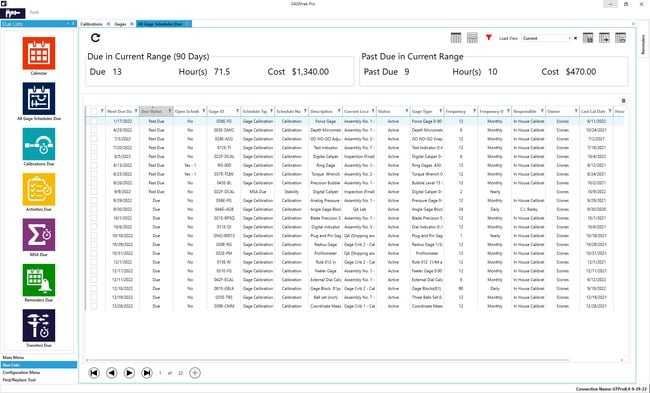Select the MSA Due schedule type cell
Screen dimensions: 650x393
[258, 192]
